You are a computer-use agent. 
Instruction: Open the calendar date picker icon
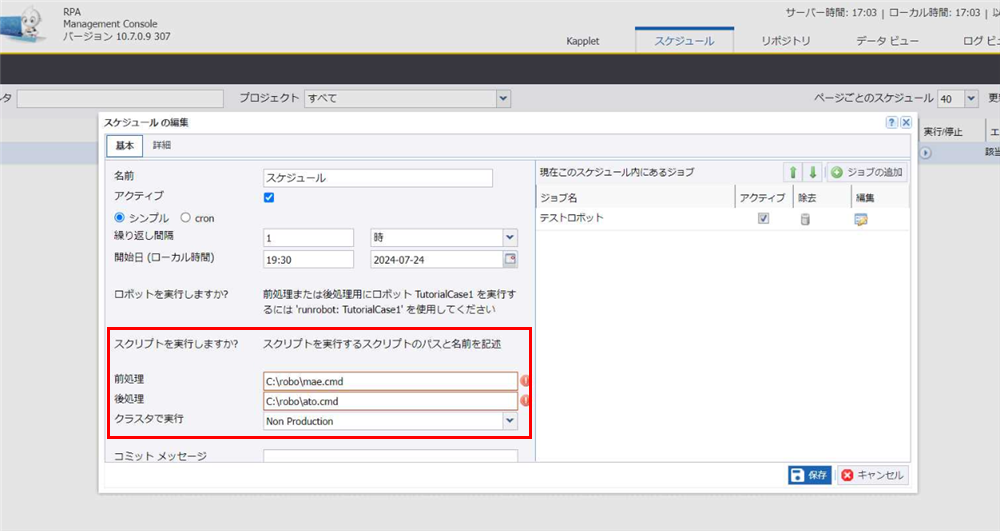510,259
